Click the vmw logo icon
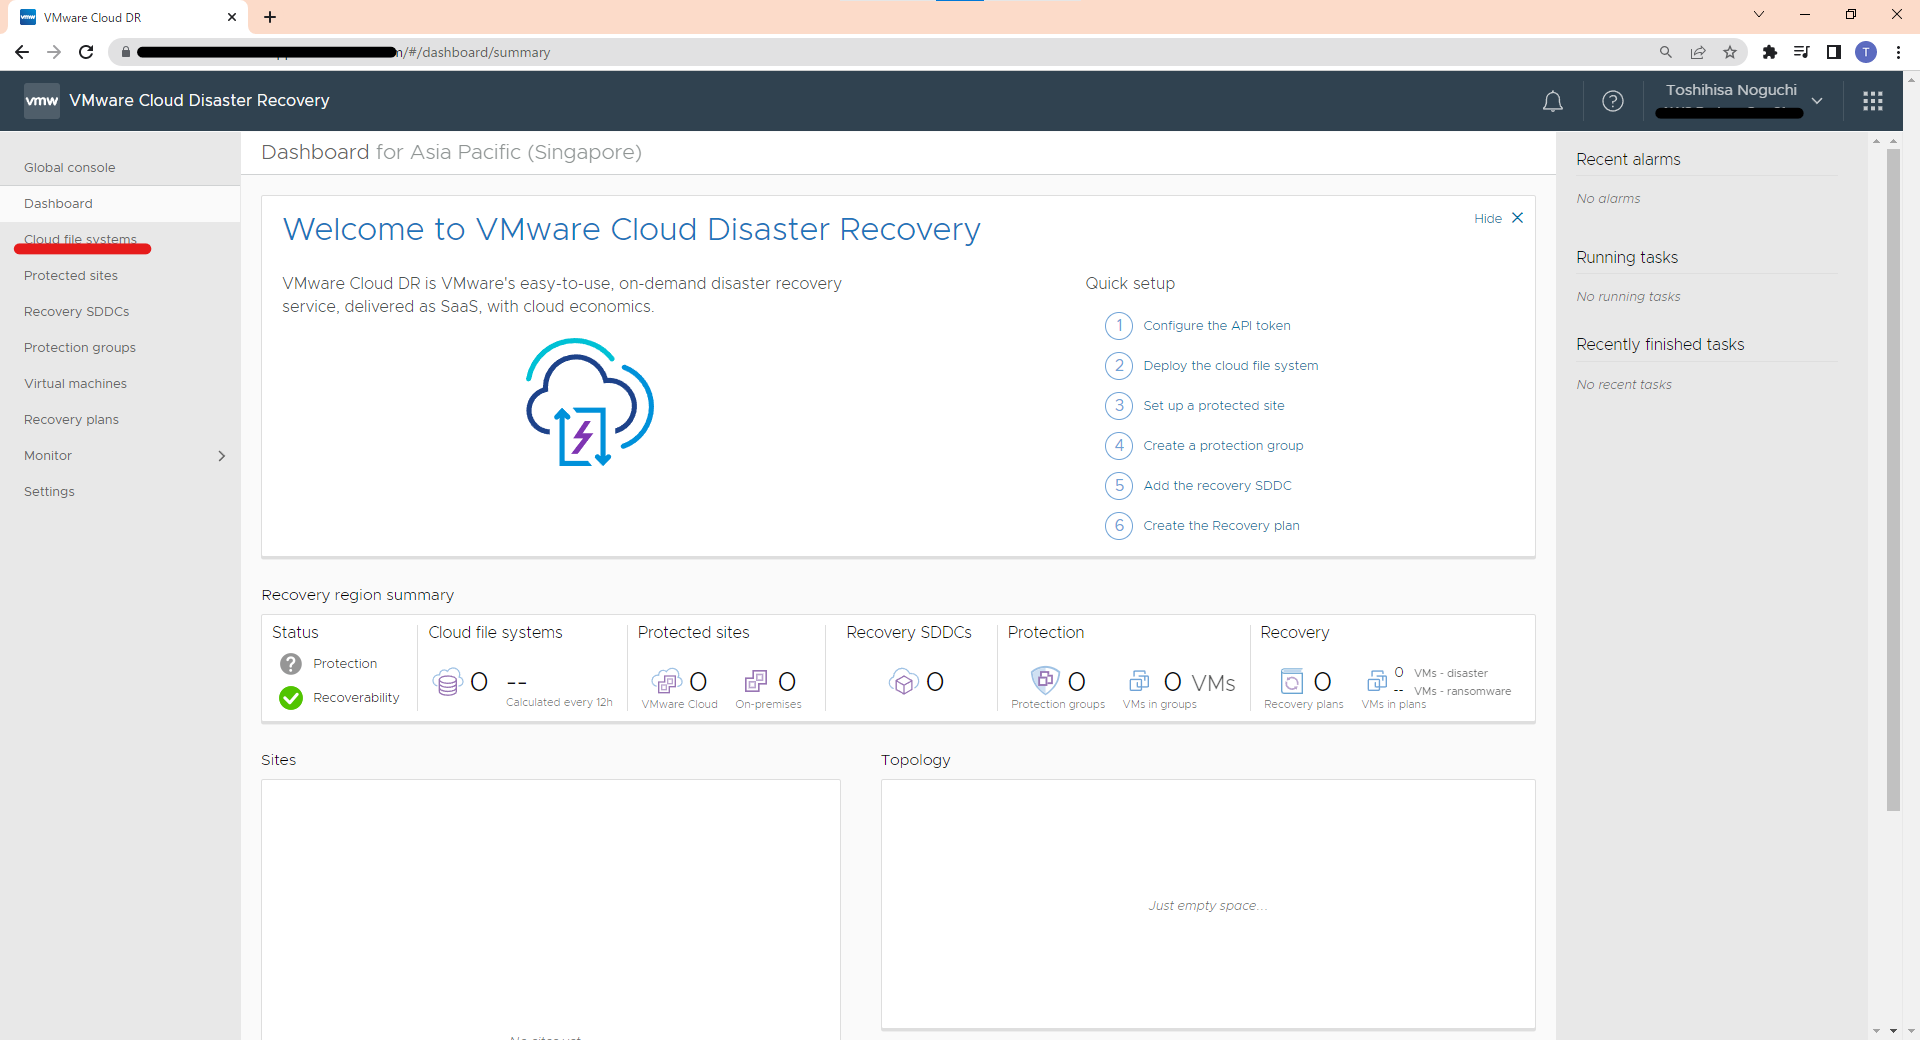 42,100
